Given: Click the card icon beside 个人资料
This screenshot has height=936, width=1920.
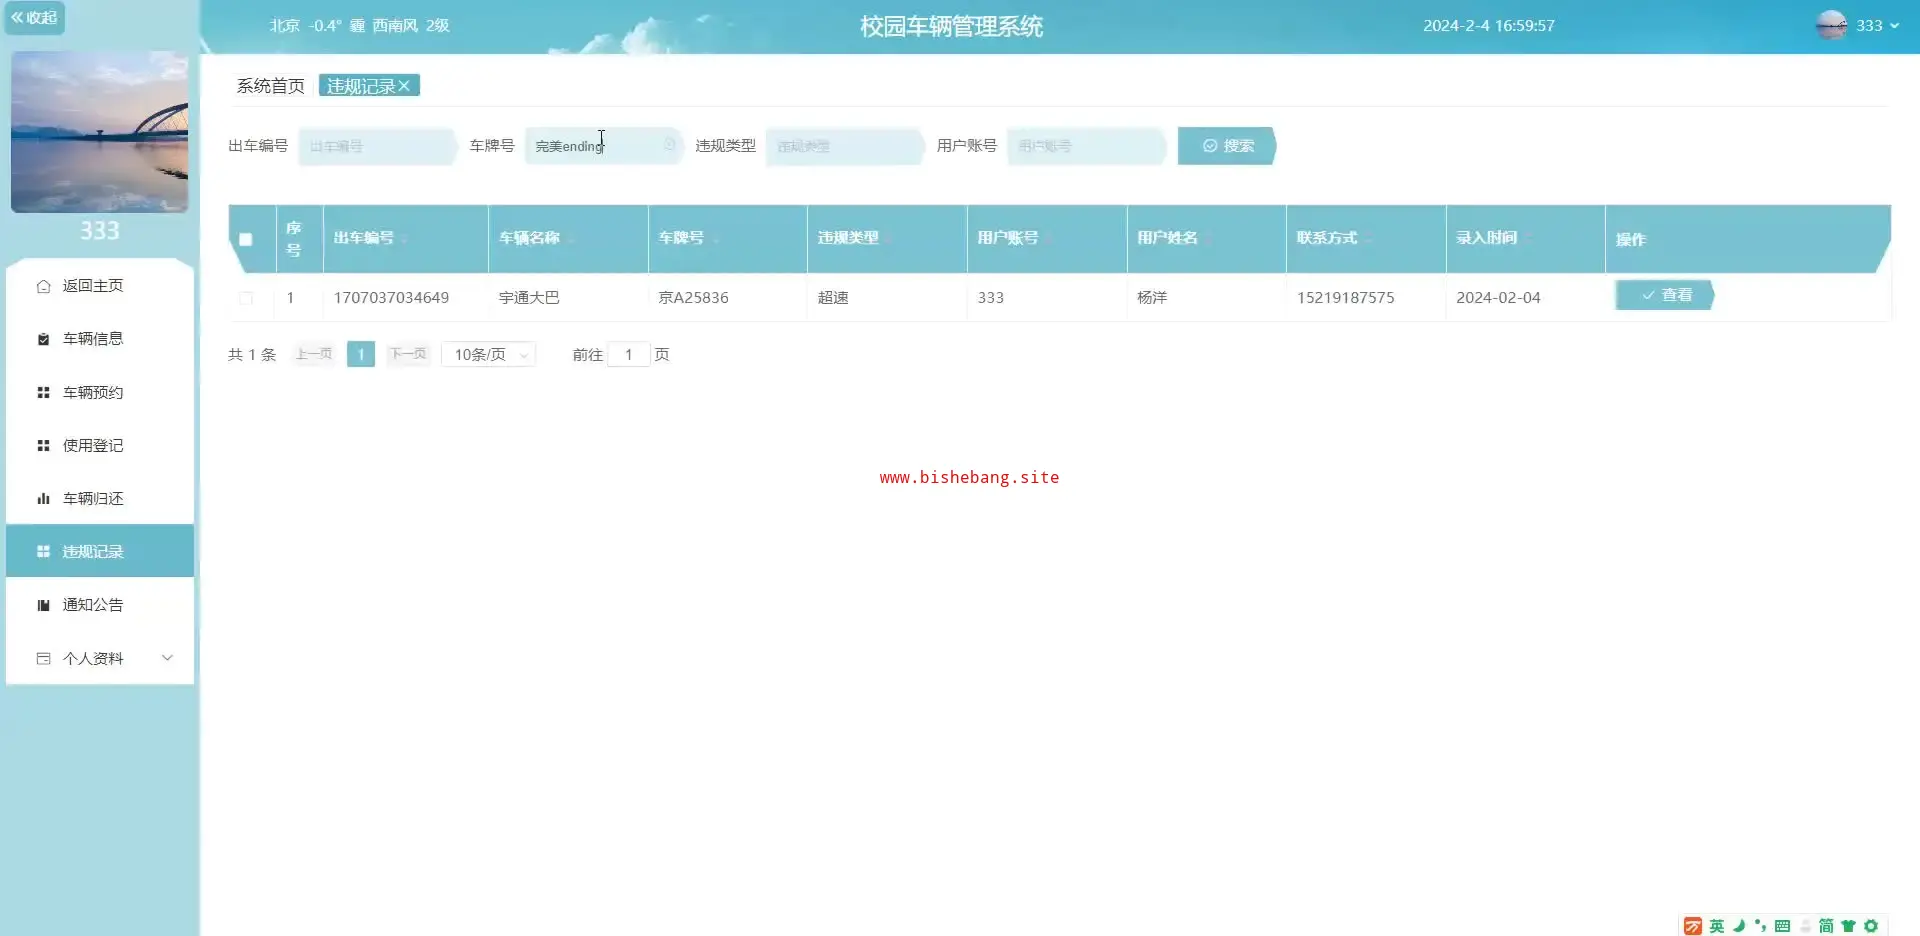Looking at the screenshot, I should click(43, 659).
